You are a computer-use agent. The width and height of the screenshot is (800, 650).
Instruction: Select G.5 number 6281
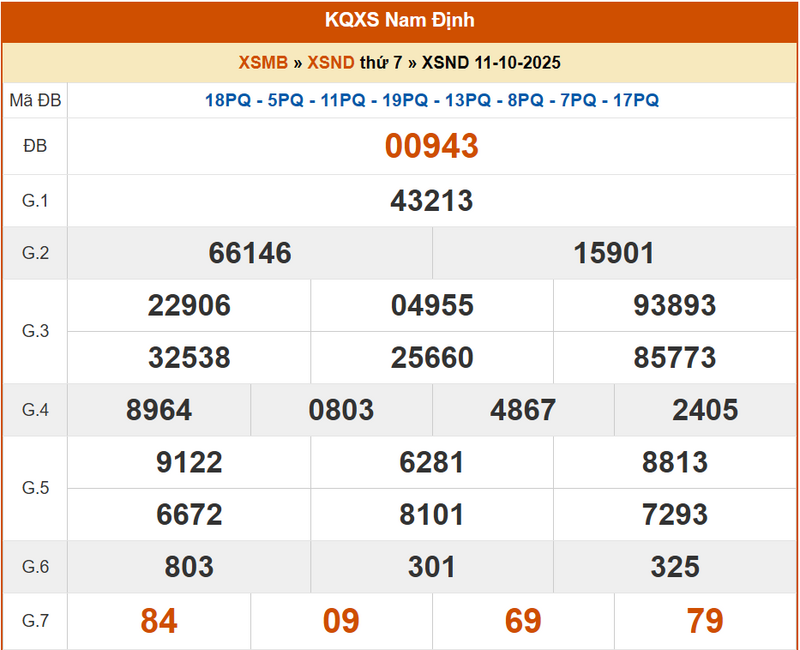click(x=432, y=462)
